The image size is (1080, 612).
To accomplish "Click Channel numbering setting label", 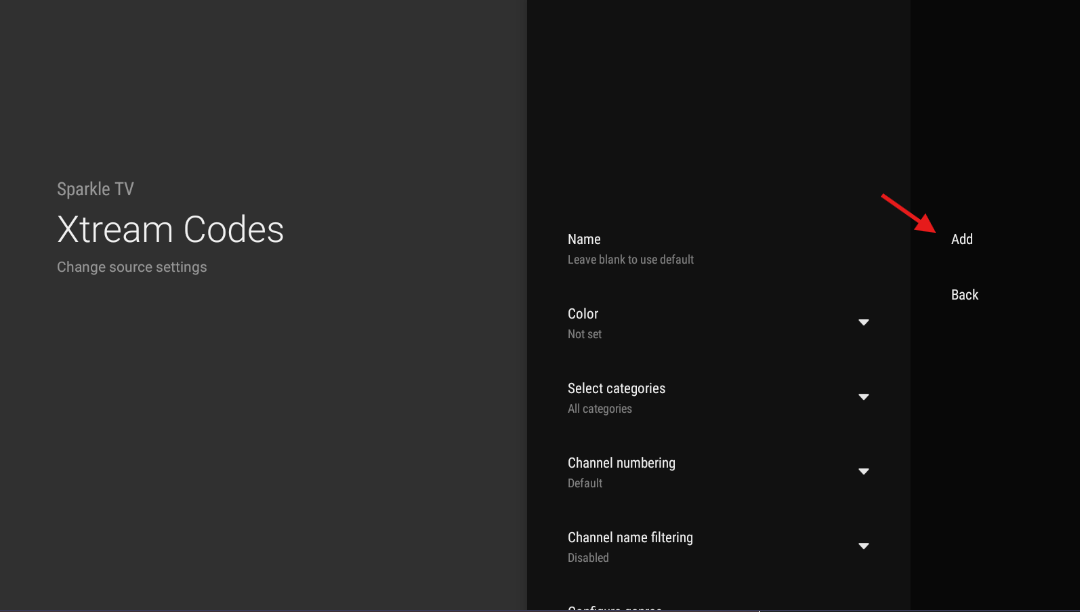I will click(621, 463).
